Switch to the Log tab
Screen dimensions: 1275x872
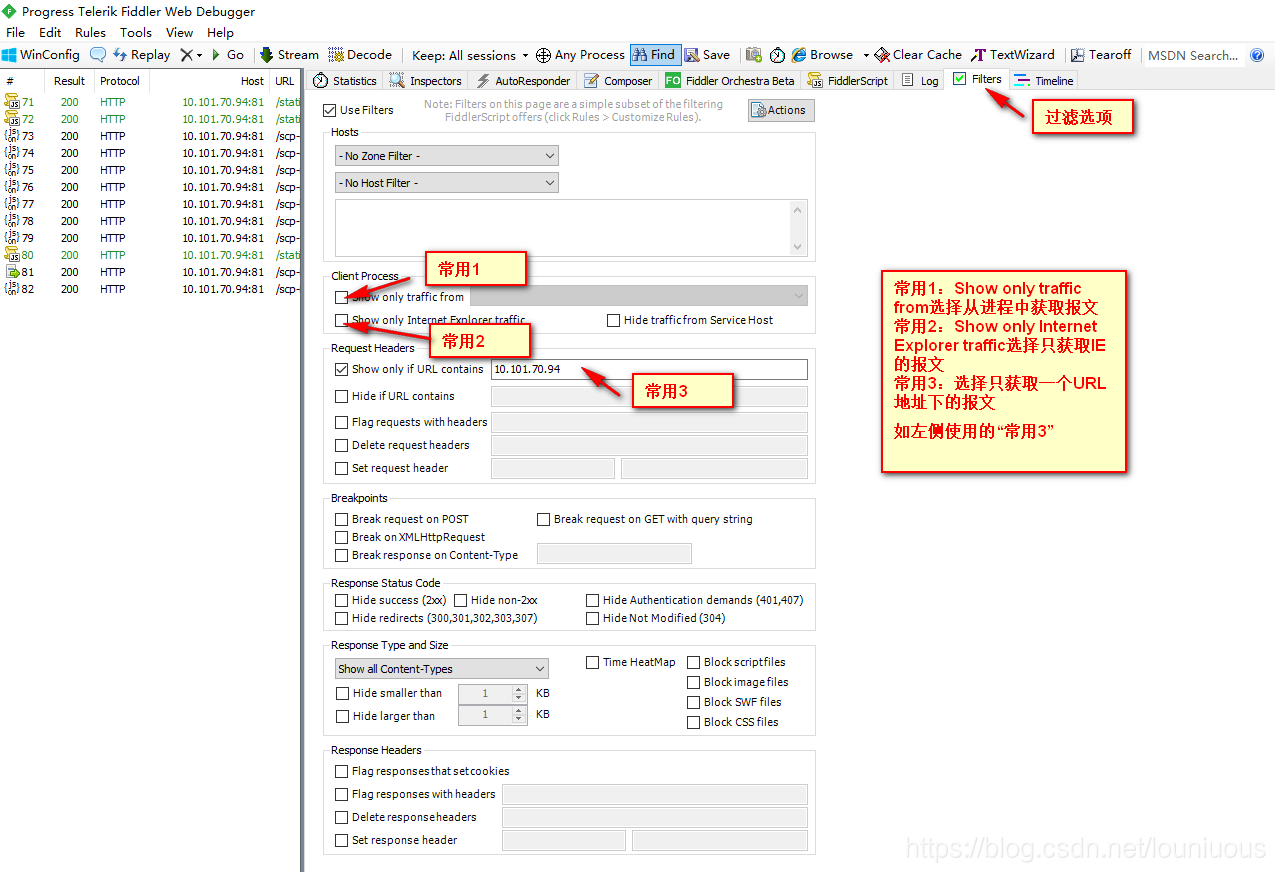(920, 81)
